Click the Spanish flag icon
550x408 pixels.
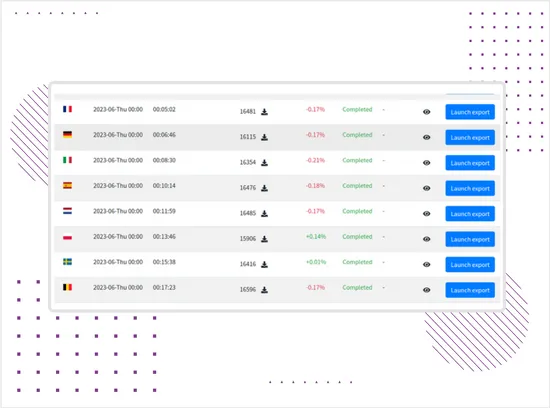pyautogui.click(x=67, y=185)
